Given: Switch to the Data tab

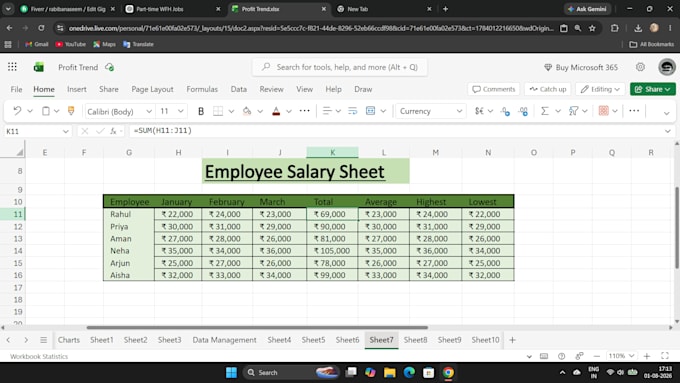Looking at the screenshot, I should point(239,89).
